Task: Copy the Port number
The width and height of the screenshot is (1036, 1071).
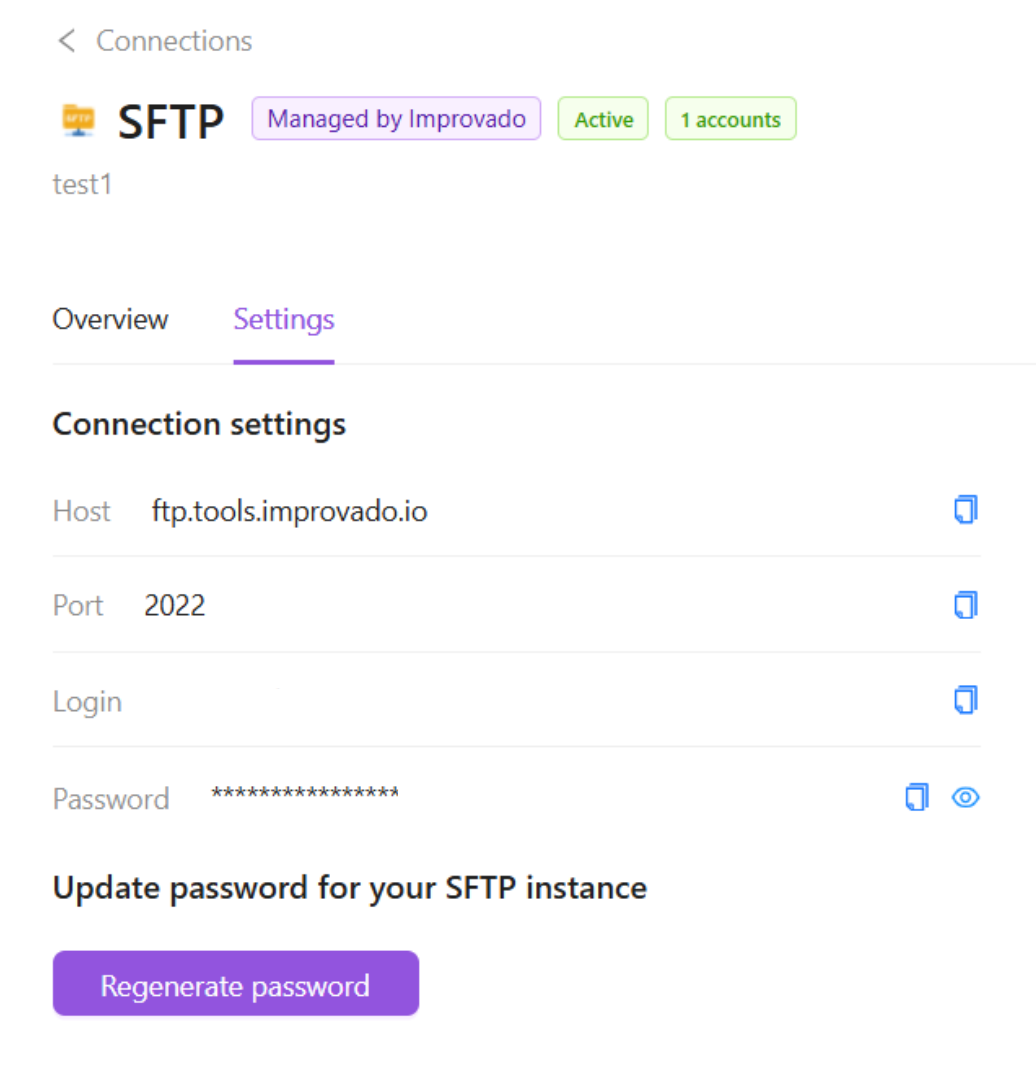Action: [x=965, y=605]
